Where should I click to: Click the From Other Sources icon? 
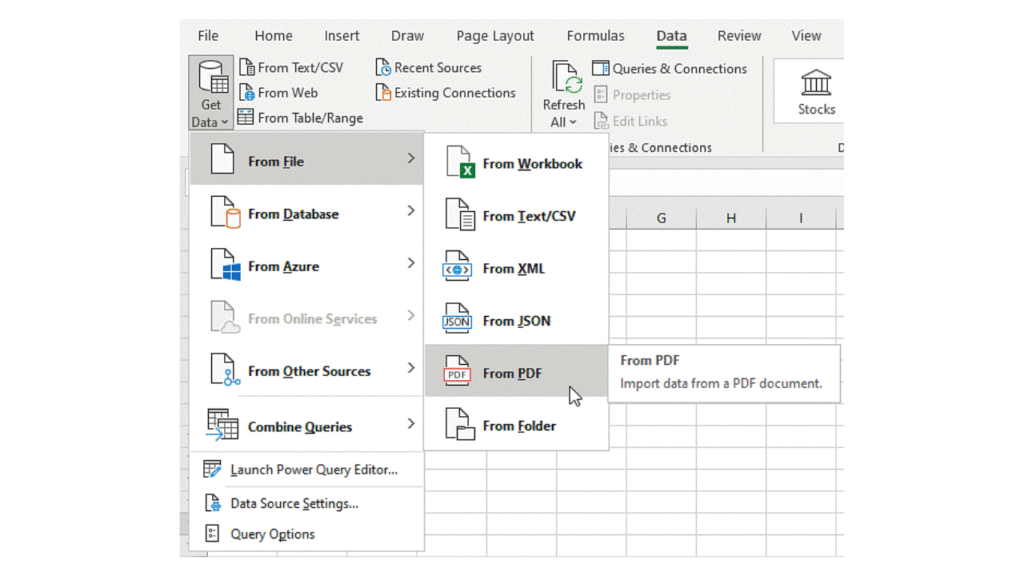tap(225, 370)
